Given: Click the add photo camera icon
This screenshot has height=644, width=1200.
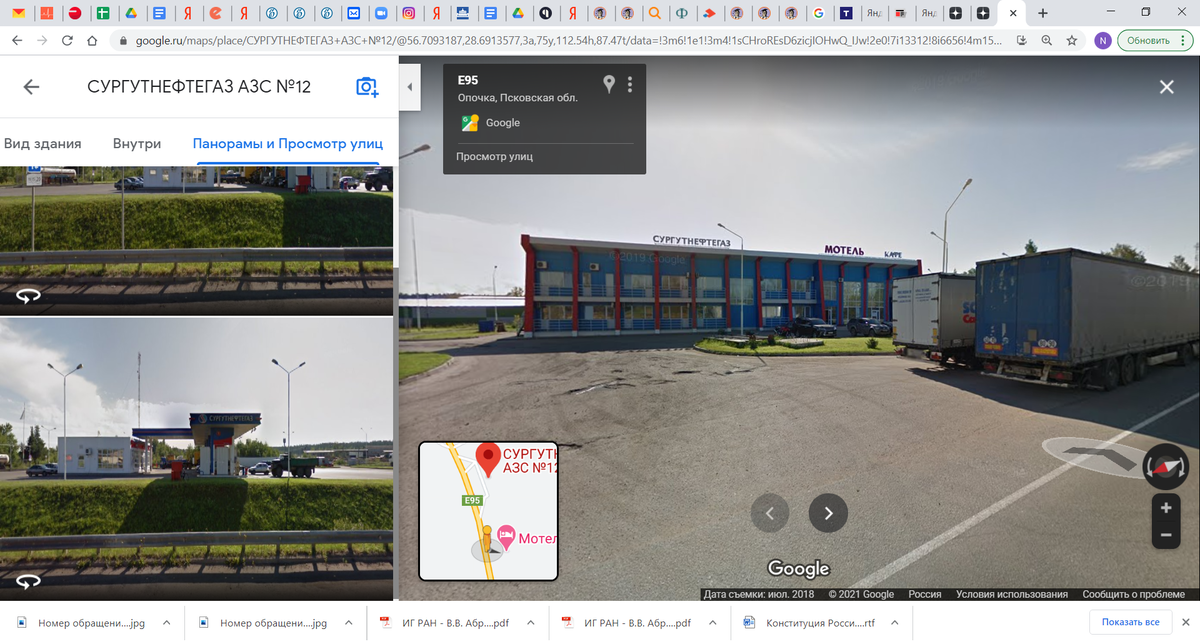Looking at the screenshot, I should (x=367, y=87).
